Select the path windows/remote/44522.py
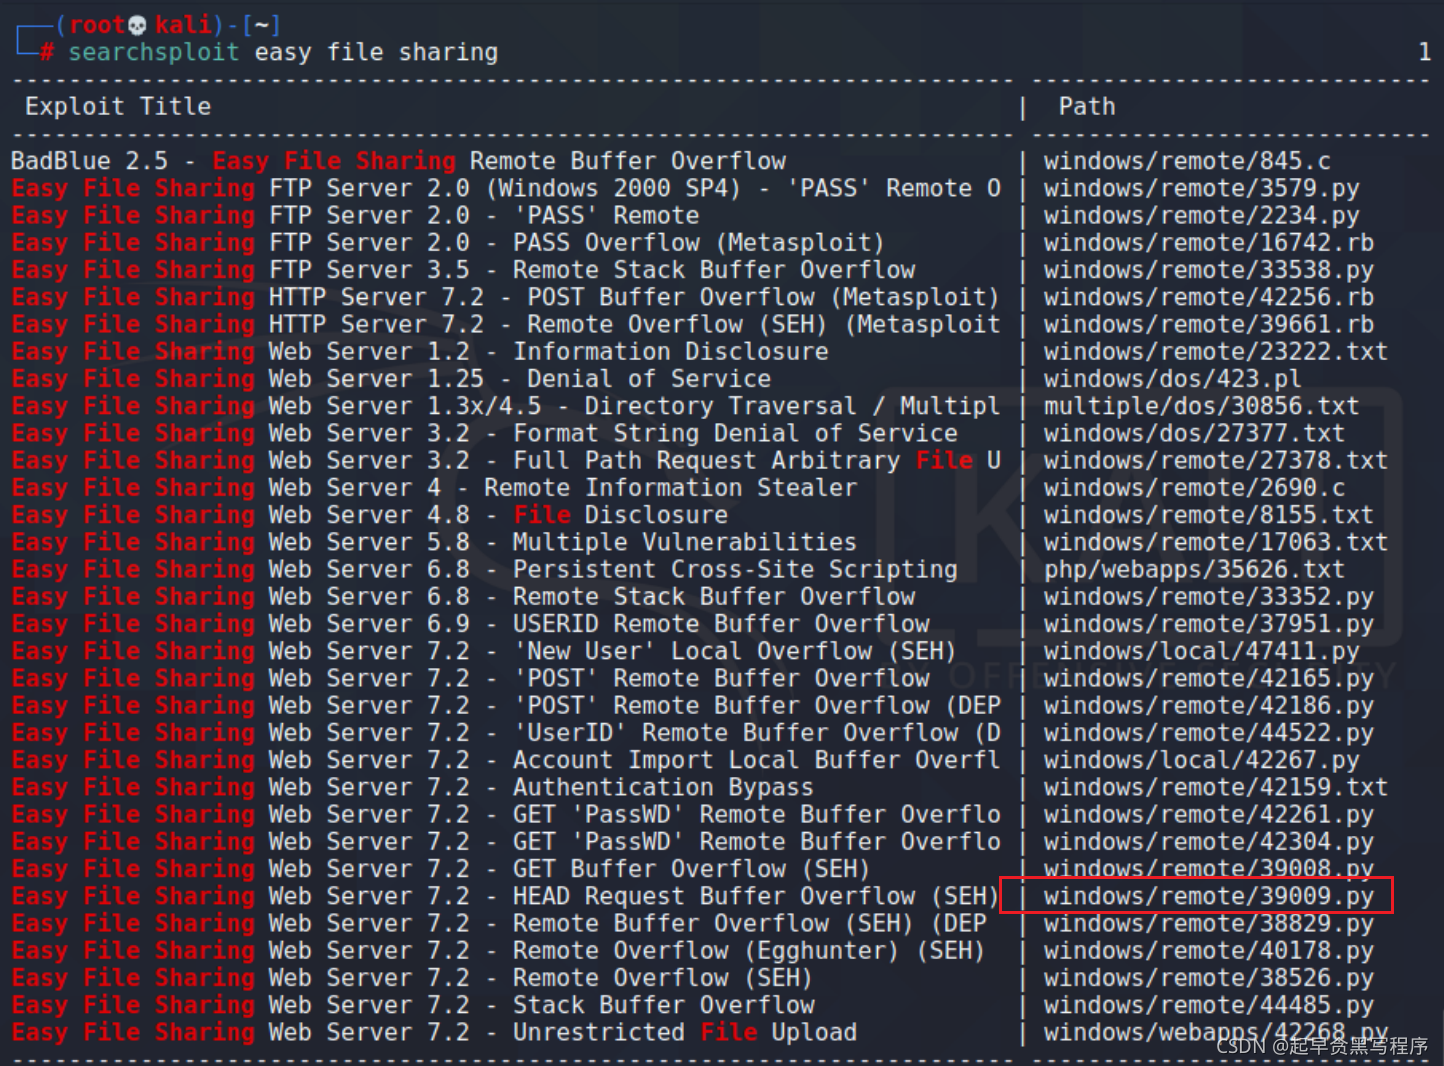Viewport: 1444px width, 1066px height. tap(1208, 733)
